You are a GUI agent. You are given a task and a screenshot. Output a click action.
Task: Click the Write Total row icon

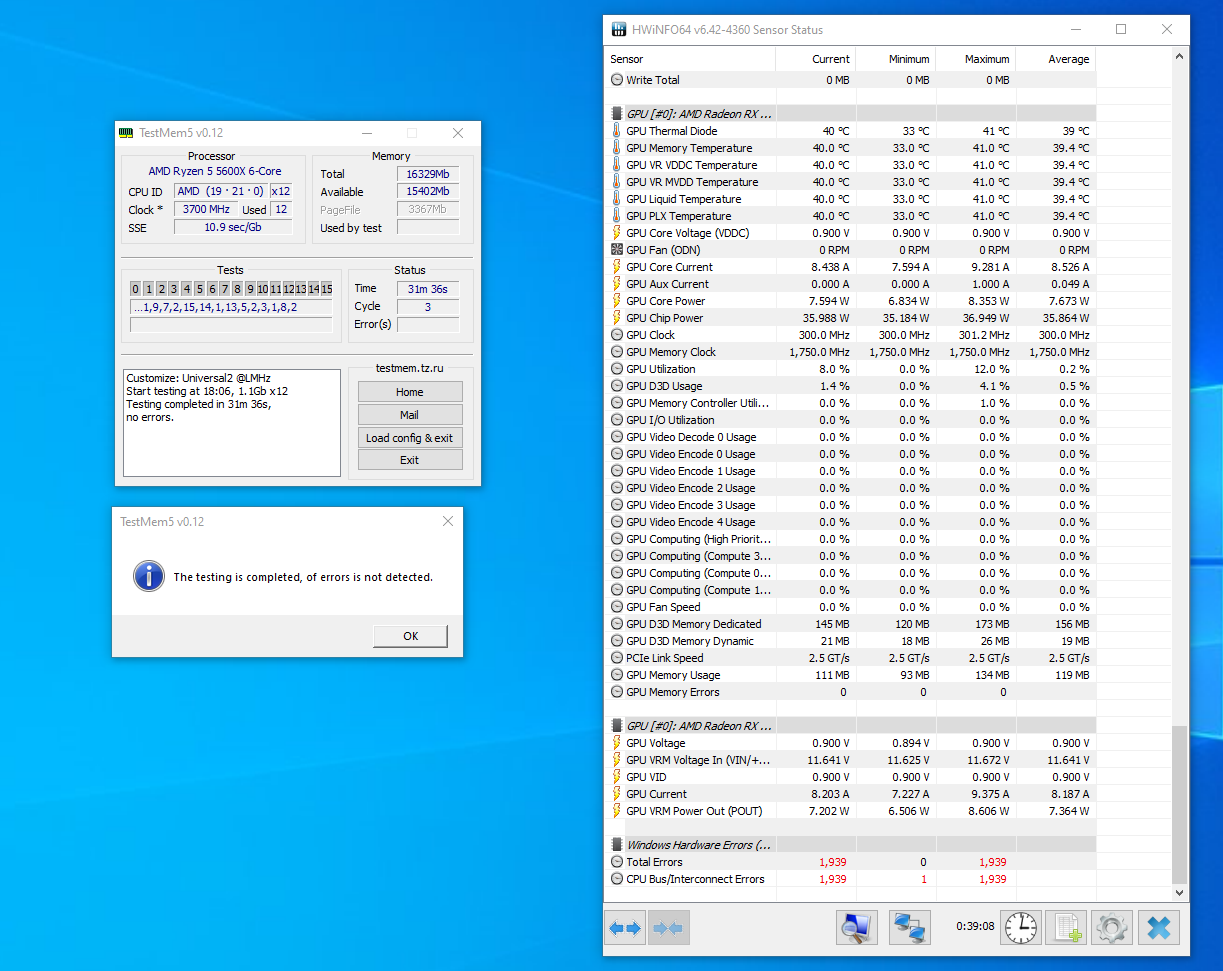pos(616,80)
